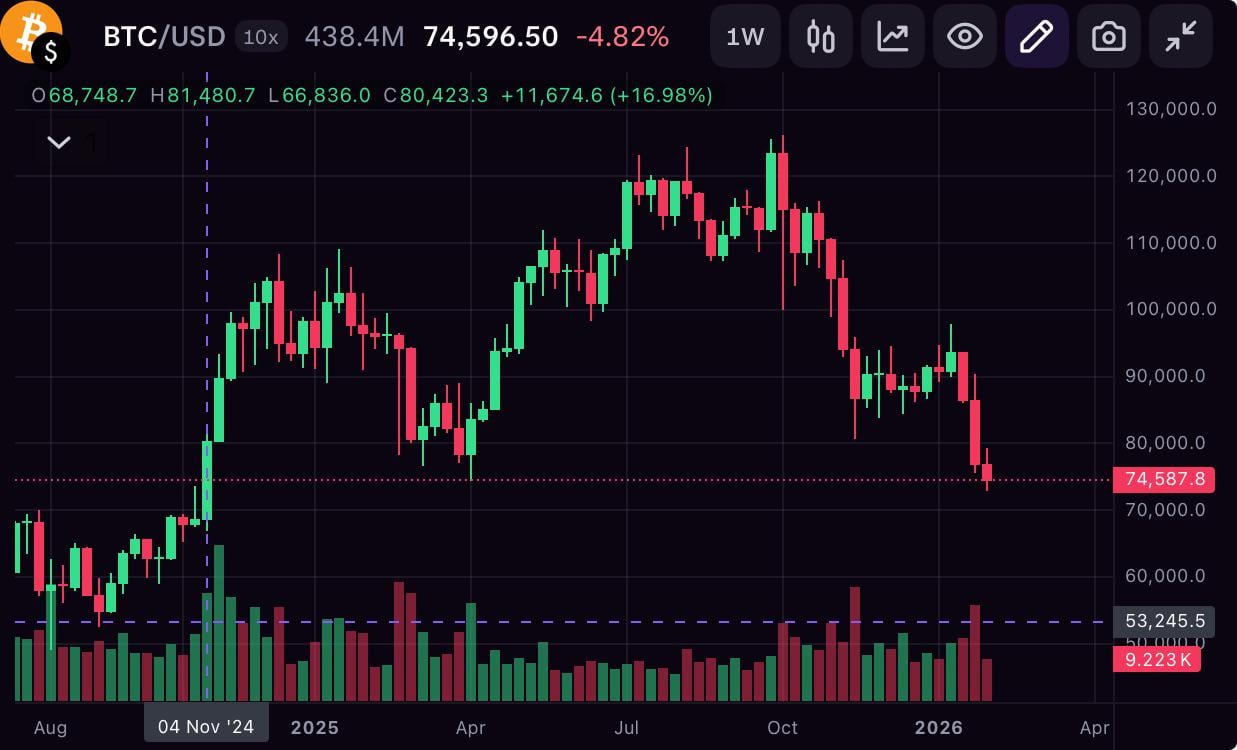
Task: Click the BTC/USD pair name
Action: pos(164,37)
